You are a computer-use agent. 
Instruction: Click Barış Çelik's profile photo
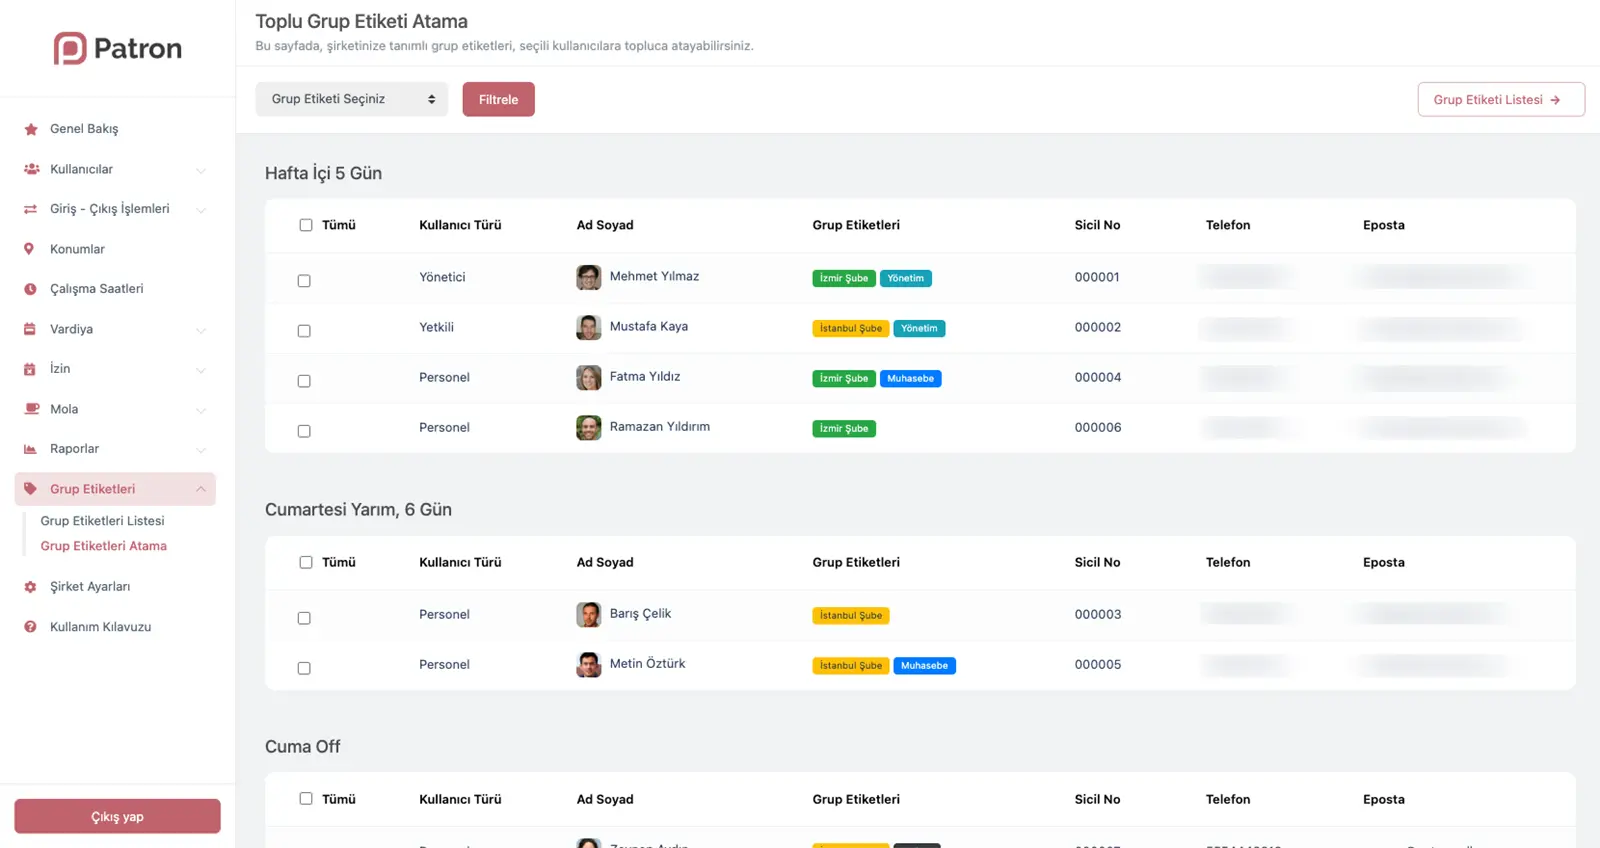589,614
